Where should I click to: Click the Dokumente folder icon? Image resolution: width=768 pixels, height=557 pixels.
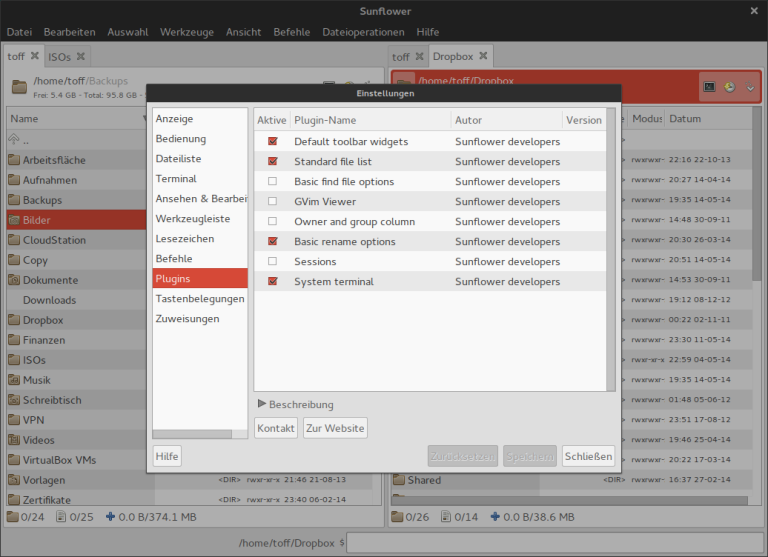[14, 280]
